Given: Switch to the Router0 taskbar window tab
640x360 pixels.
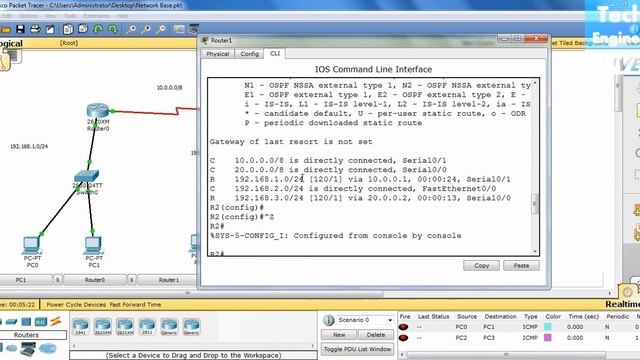Looking at the screenshot, I should tap(95, 280).
